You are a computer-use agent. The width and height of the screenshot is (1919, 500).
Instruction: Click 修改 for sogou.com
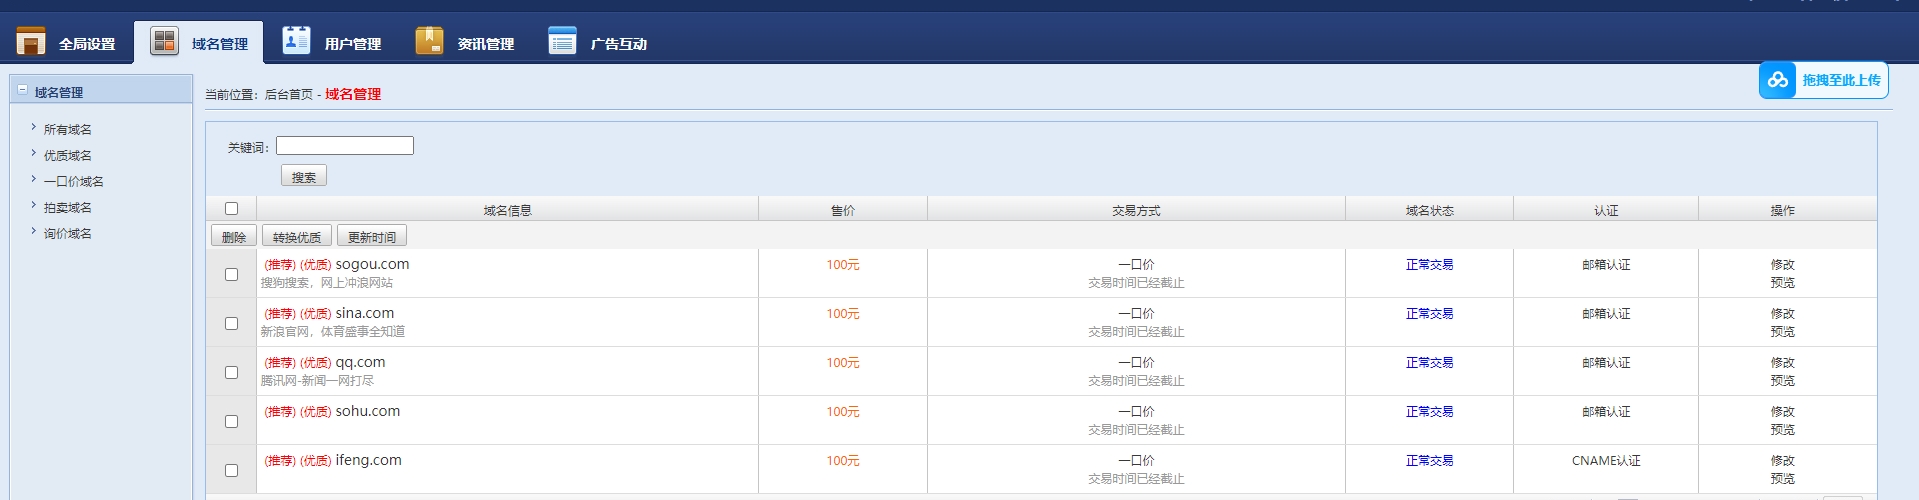[x=1783, y=264]
